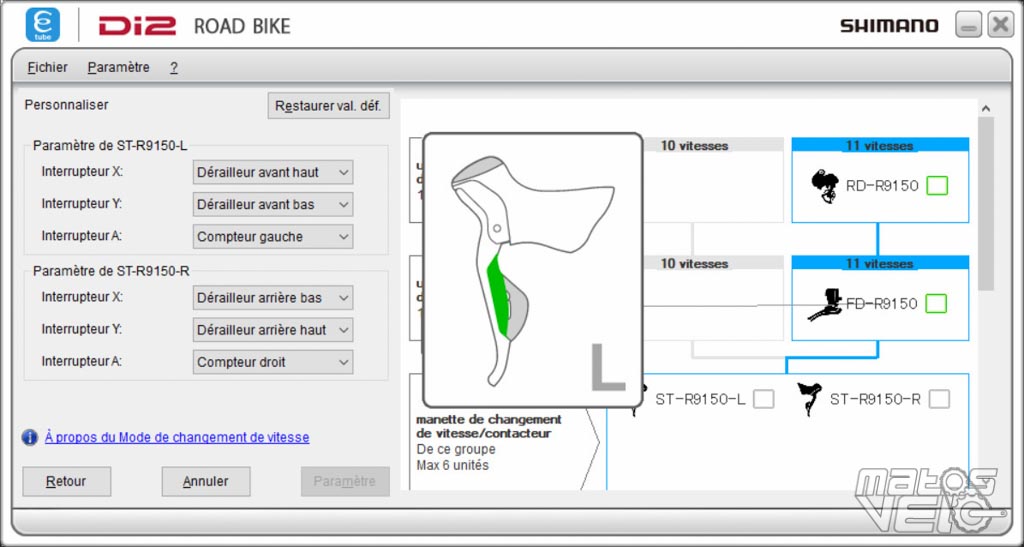Click the greyed Paramètre button
Image resolution: width=1024 pixels, height=547 pixels.
[345, 482]
